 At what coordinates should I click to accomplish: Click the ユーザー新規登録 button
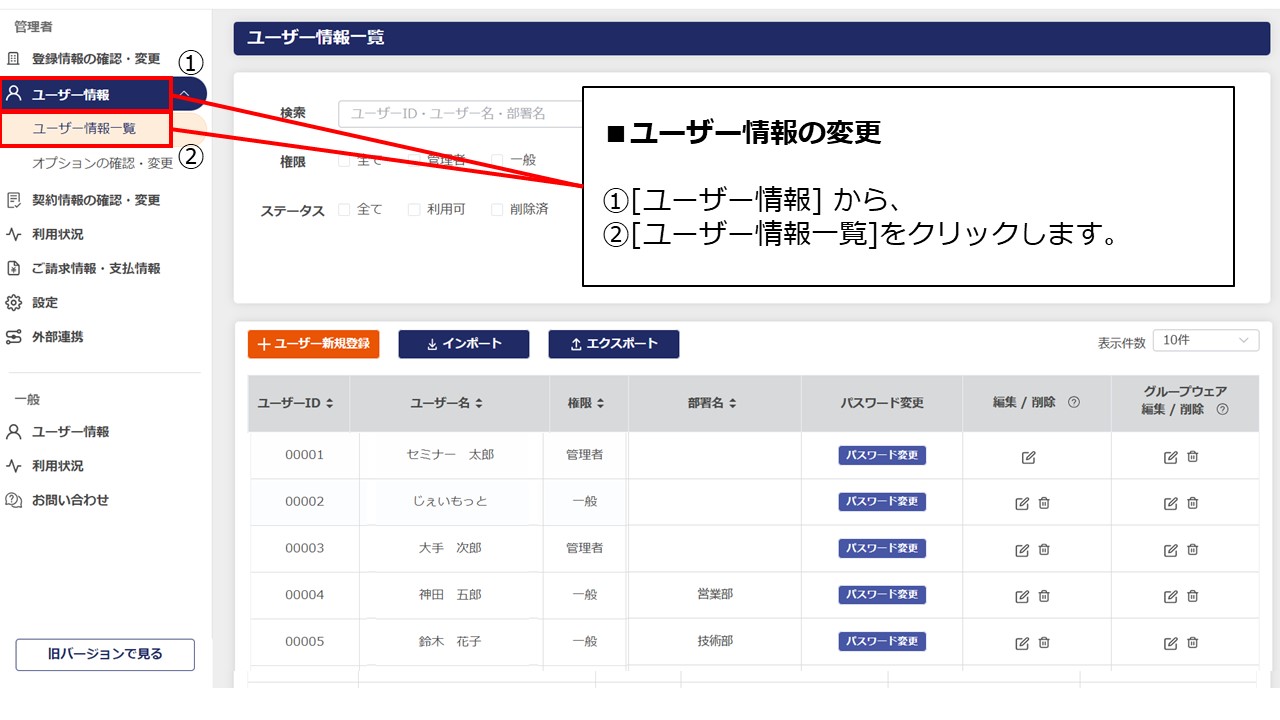point(313,344)
